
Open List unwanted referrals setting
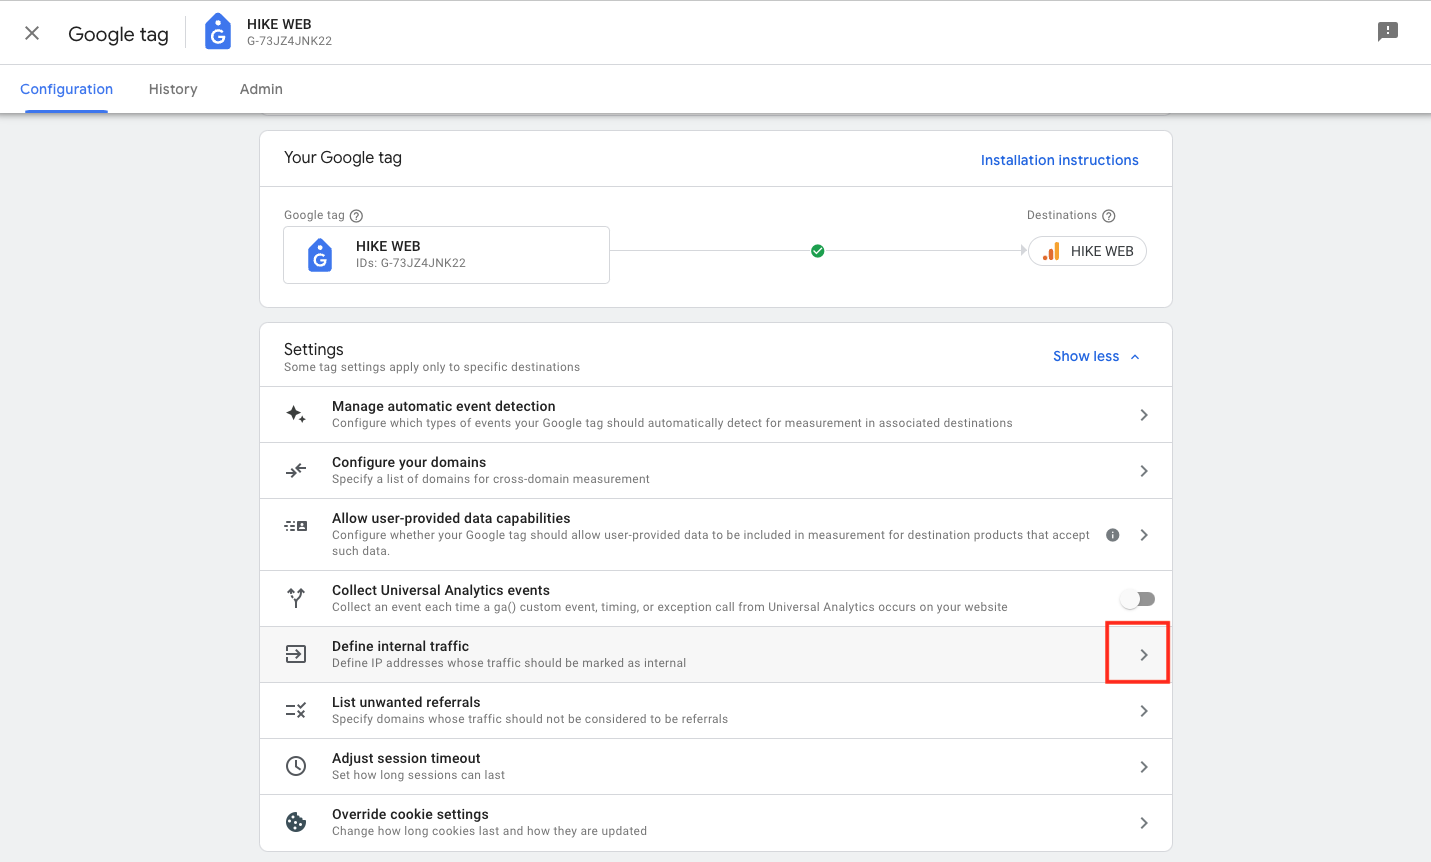[716, 710]
